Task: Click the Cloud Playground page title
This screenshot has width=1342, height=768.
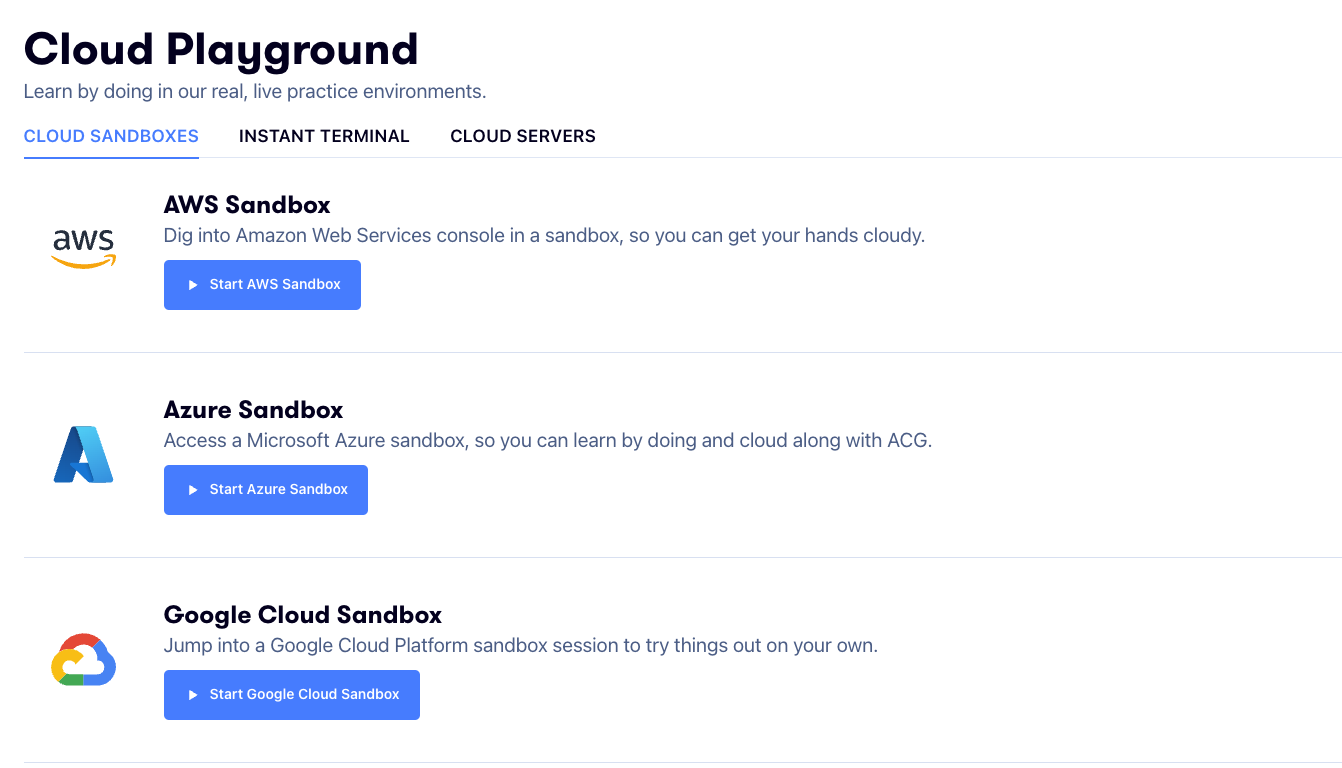Action: pos(221,49)
